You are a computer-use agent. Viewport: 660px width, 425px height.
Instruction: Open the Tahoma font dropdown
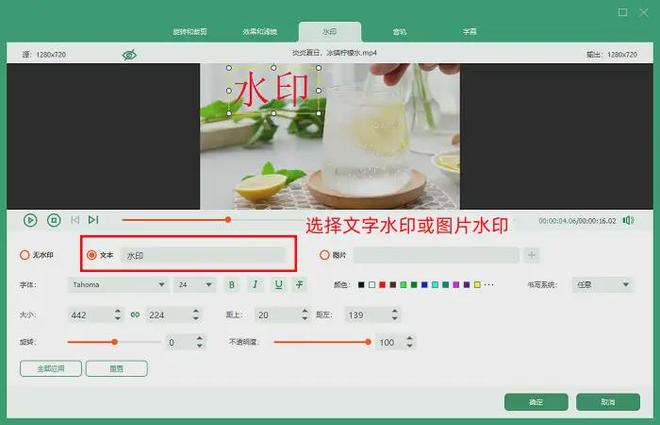point(117,285)
